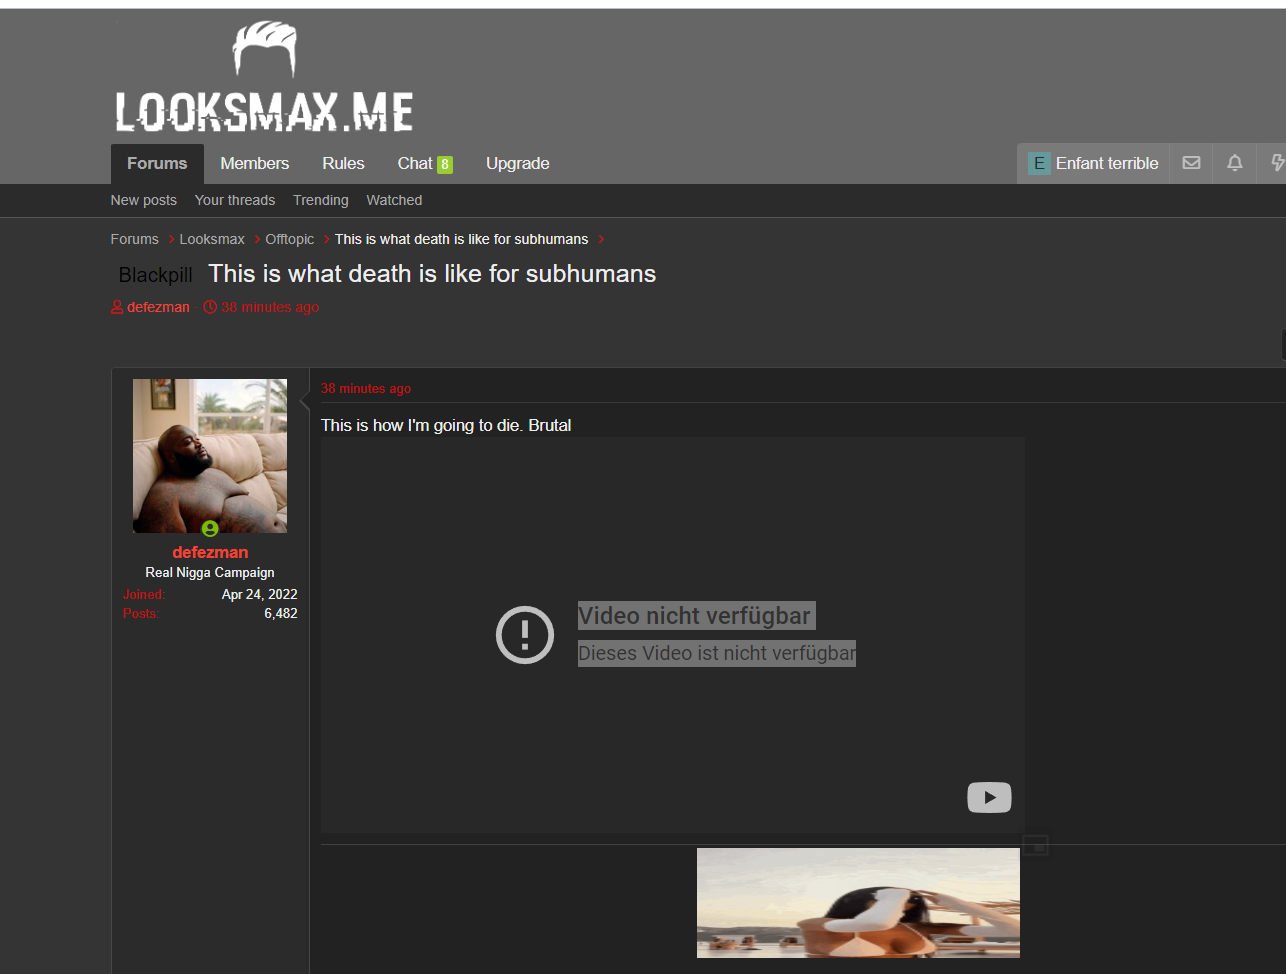Open the New posts link

pyautogui.click(x=143, y=200)
